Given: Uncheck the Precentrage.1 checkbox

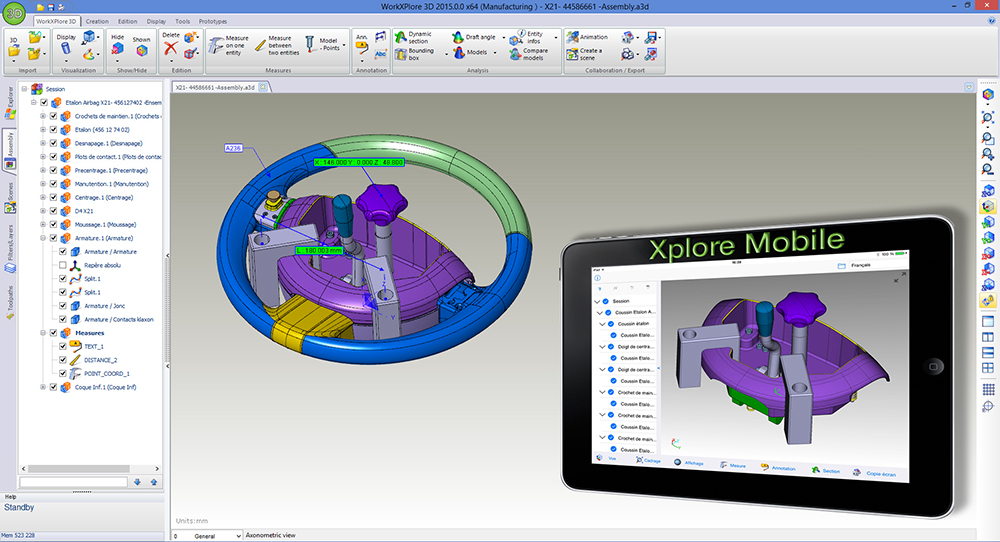Looking at the screenshot, I should click(x=54, y=170).
